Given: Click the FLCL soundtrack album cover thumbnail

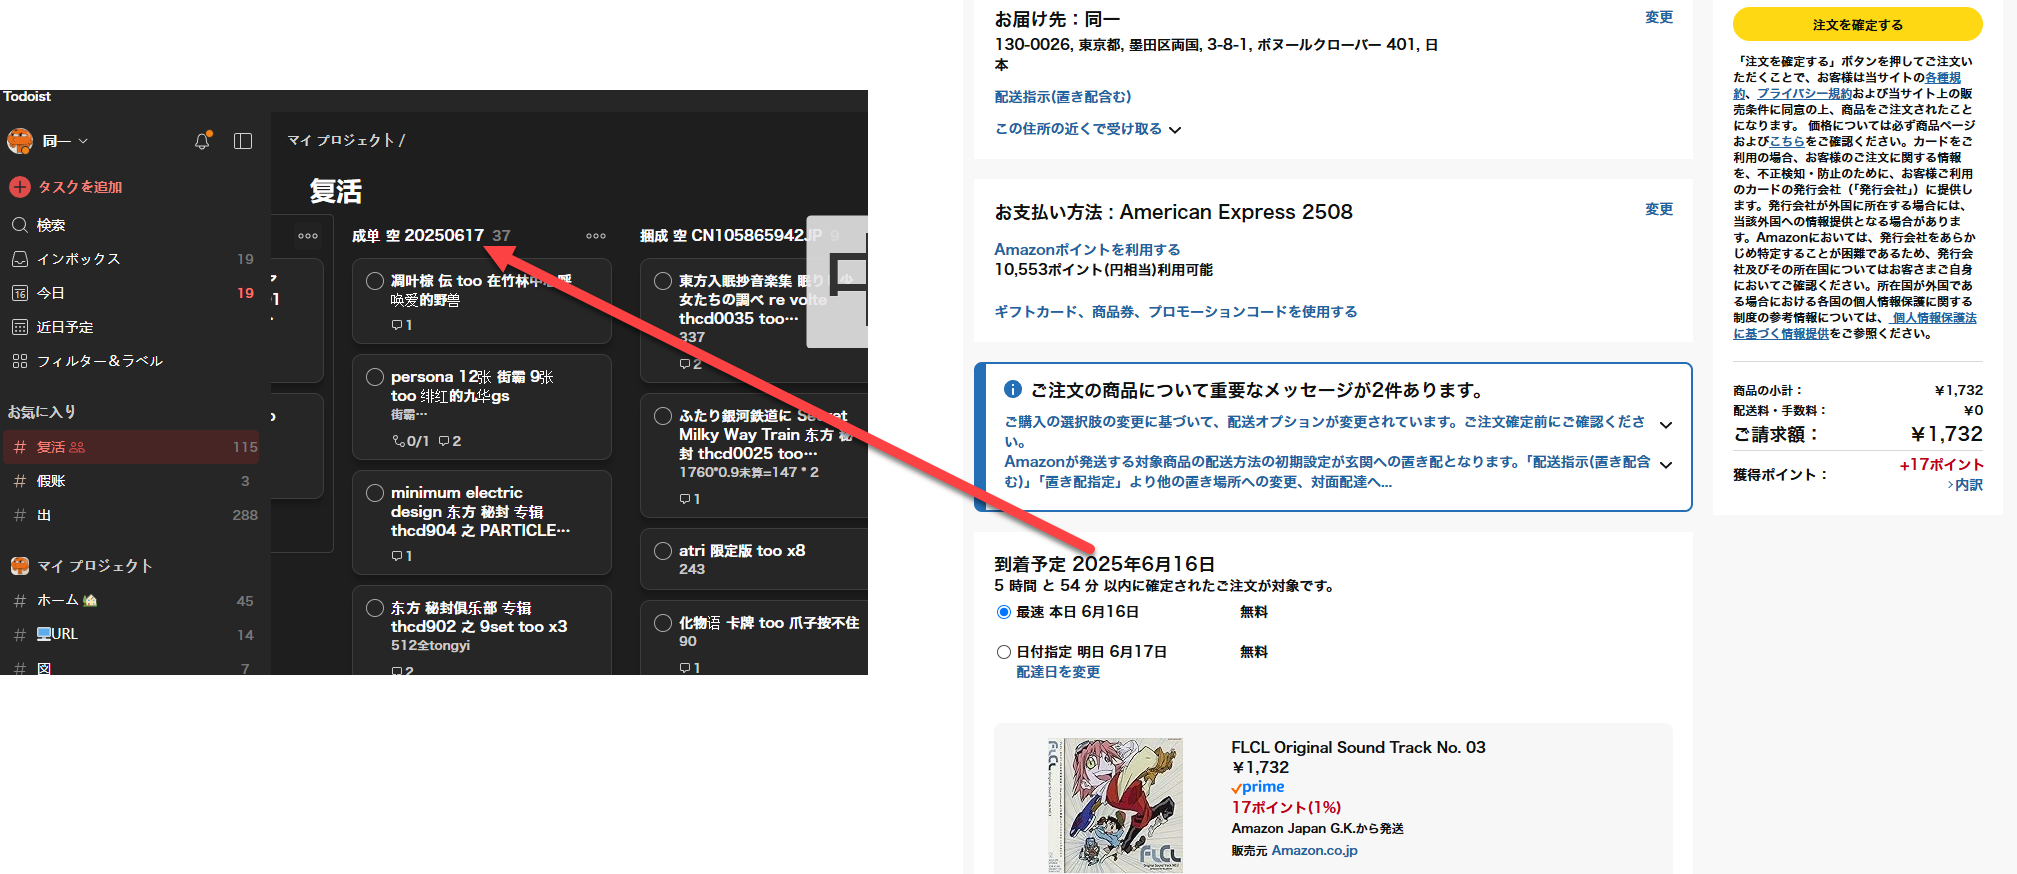Looking at the screenshot, I should [x=1116, y=805].
